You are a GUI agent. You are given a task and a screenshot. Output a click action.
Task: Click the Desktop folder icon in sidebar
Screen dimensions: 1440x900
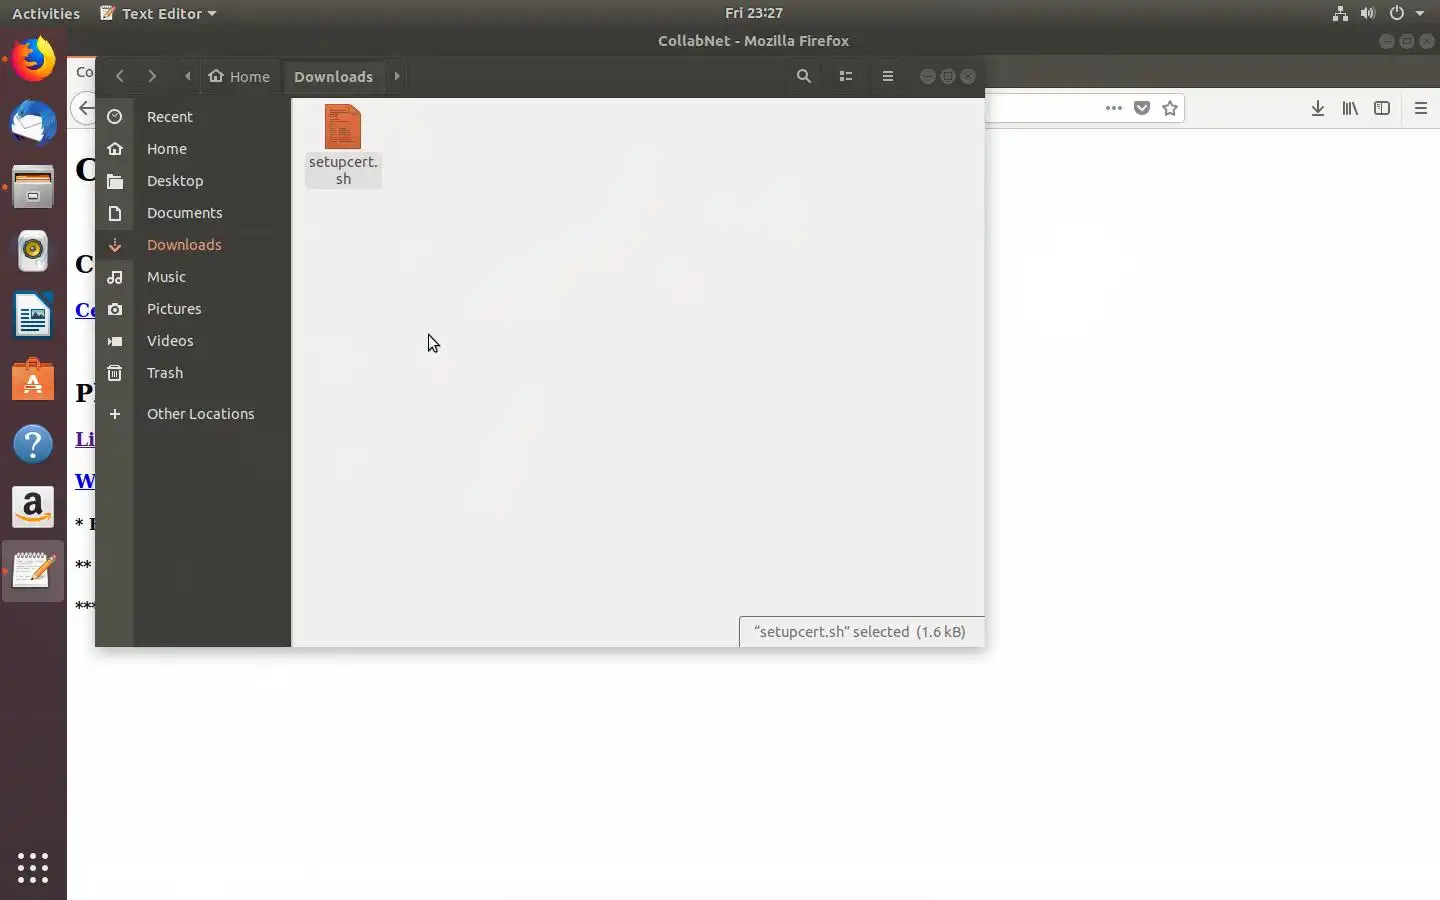click(115, 181)
